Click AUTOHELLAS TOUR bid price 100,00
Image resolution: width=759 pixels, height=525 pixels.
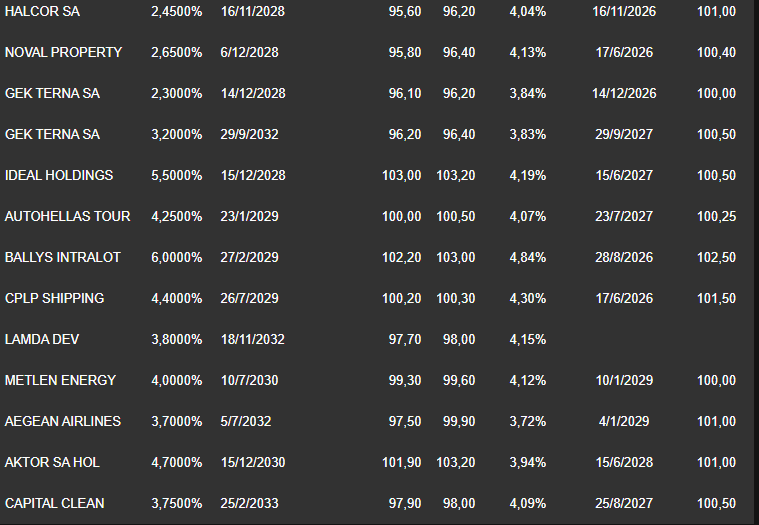[x=402, y=216]
